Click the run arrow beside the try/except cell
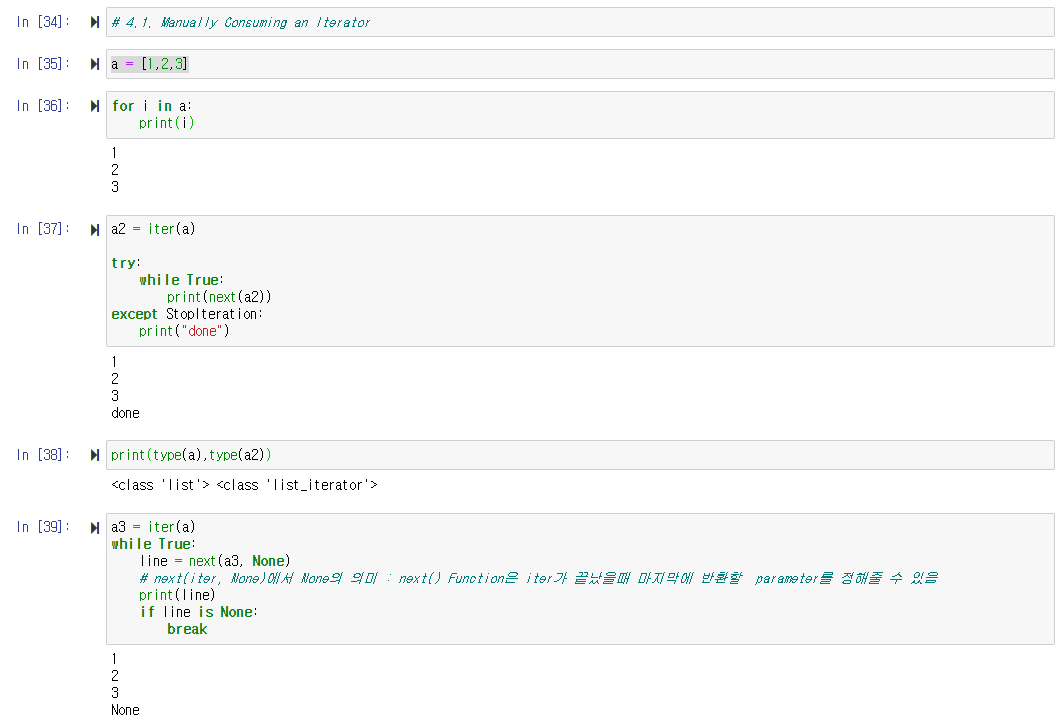The image size is (1064, 728). [x=93, y=228]
